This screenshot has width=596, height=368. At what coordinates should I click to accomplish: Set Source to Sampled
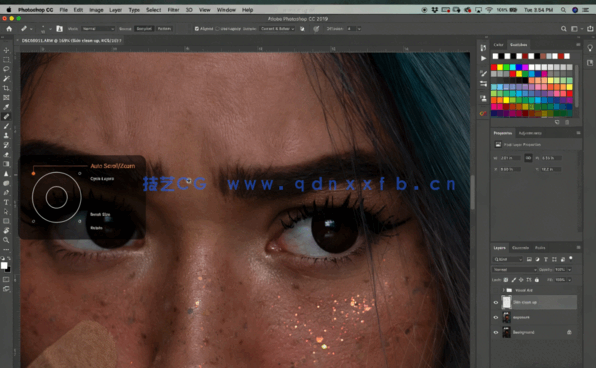coord(144,29)
